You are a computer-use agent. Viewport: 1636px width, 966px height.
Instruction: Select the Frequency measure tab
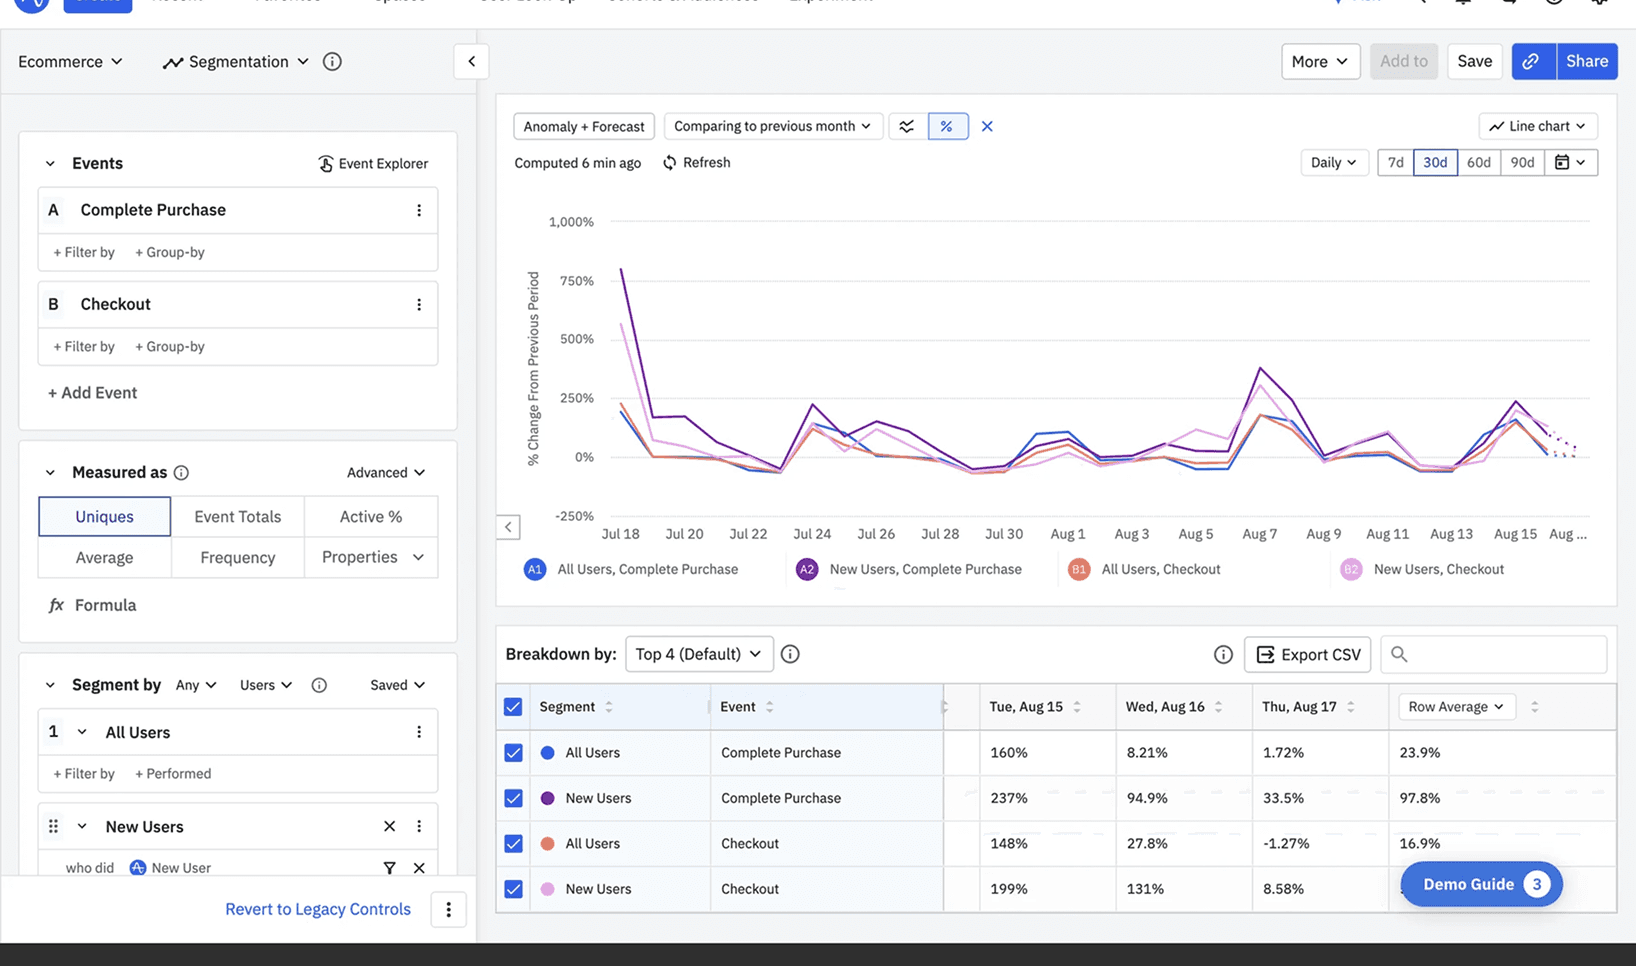click(x=238, y=558)
